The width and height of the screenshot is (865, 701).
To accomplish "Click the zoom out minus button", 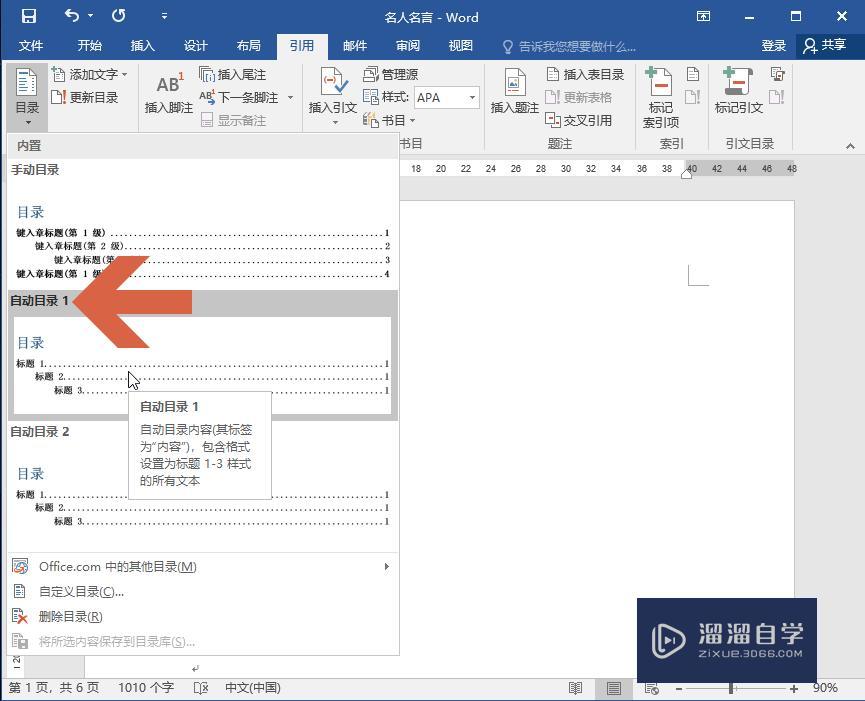I will pos(679,688).
